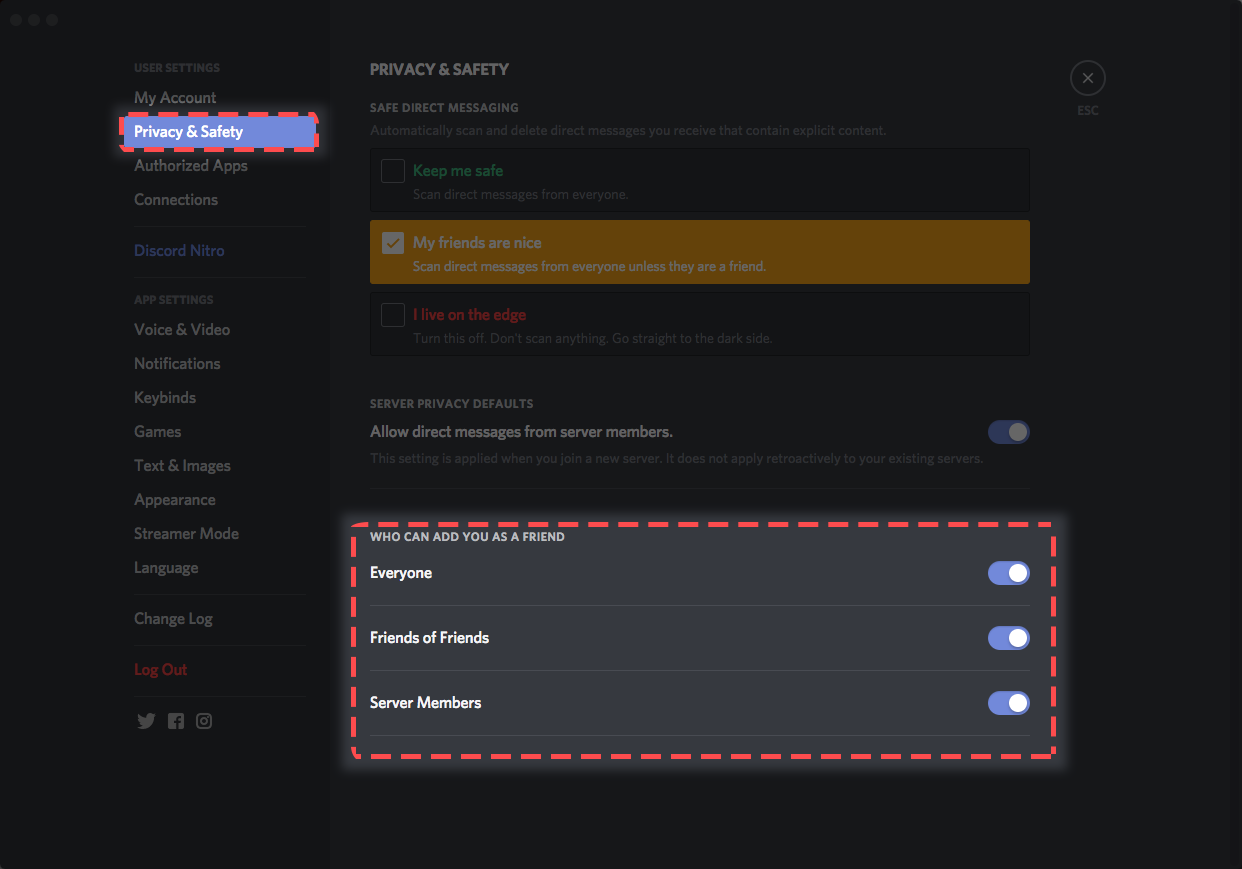This screenshot has width=1242, height=869.
Task: Open the Instagram social icon link
Action: (204, 721)
